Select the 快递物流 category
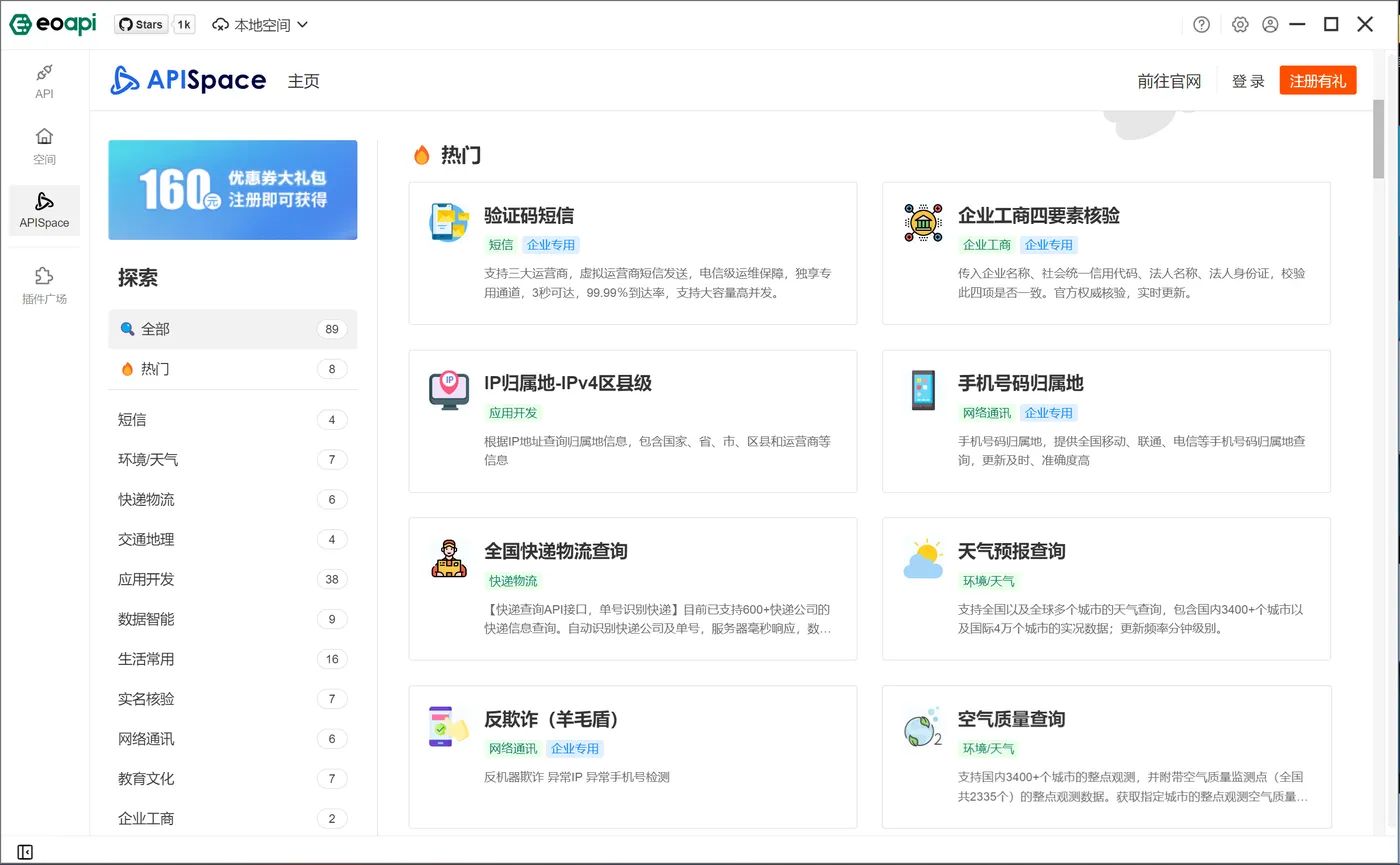Viewport: 1400px width, 865px height. click(x=233, y=499)
